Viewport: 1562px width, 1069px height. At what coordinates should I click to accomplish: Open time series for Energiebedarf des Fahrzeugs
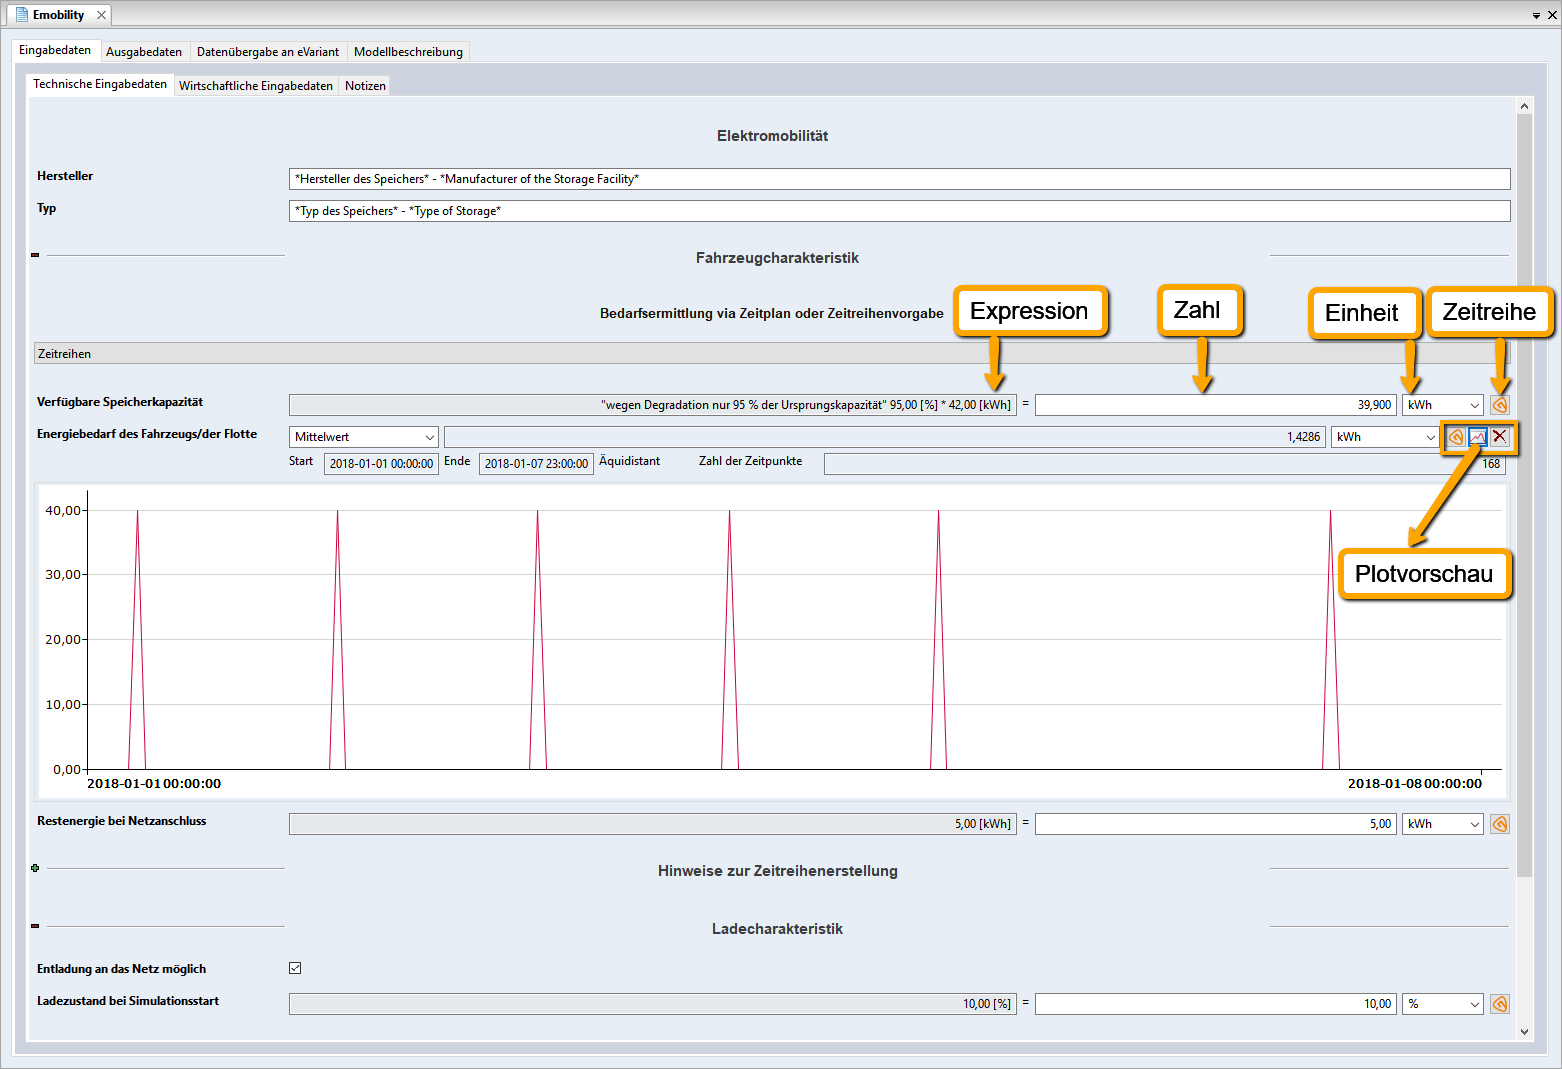tap(1456, 437)
